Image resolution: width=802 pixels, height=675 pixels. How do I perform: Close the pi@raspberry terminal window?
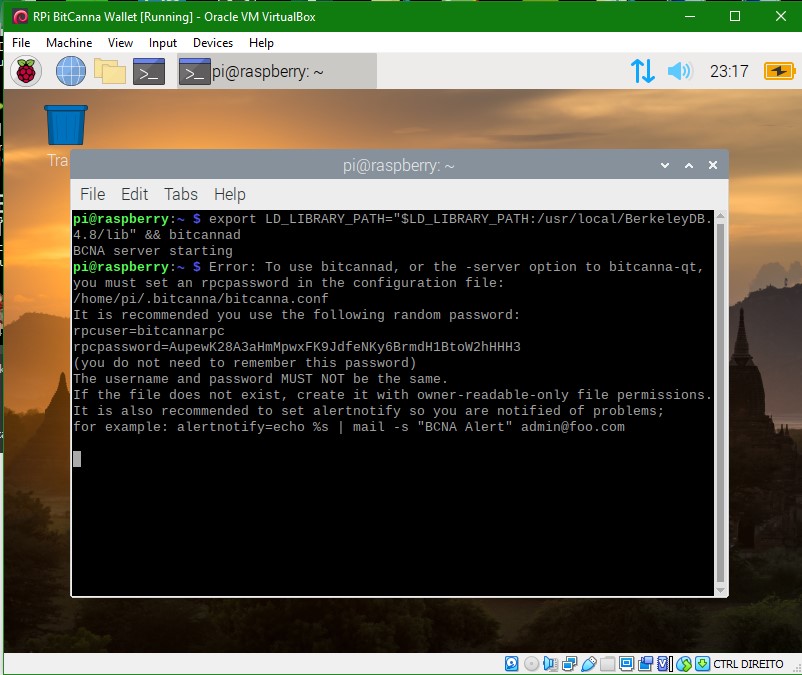pos(712,165)
